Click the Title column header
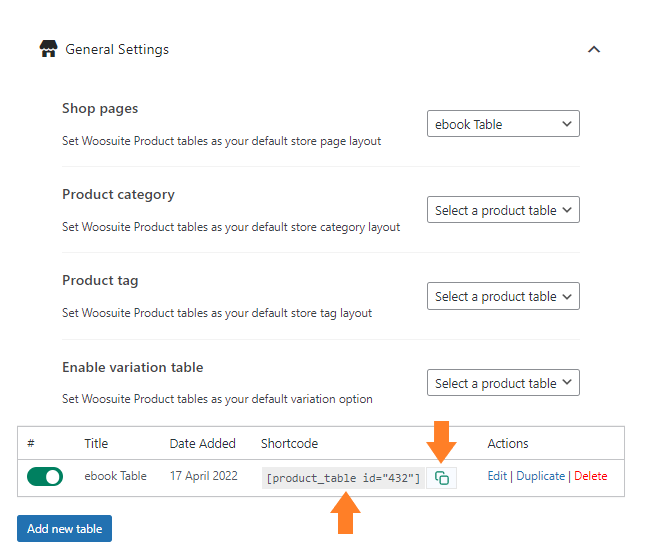This screenshot has width=645, height=560. 96,443
